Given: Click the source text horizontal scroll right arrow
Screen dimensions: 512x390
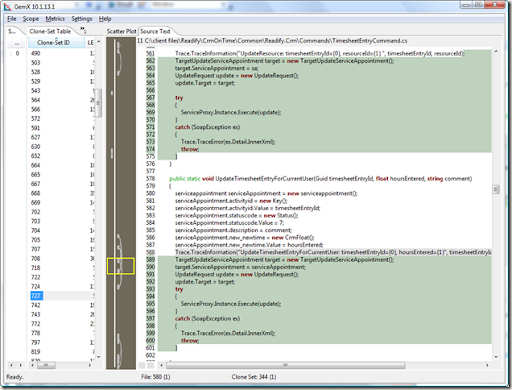Looking at the screenshot, I should (487, 365).
